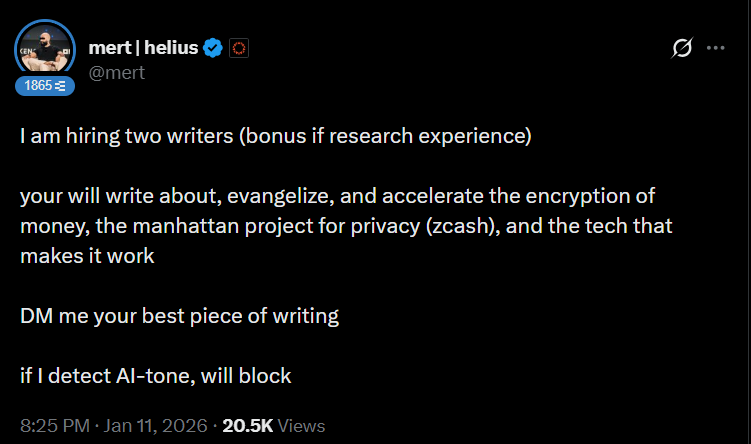This screenshot has width=751, height=444.
Task: Click the "DM me your best piece of writing" line
Action: tap(179, 316)
